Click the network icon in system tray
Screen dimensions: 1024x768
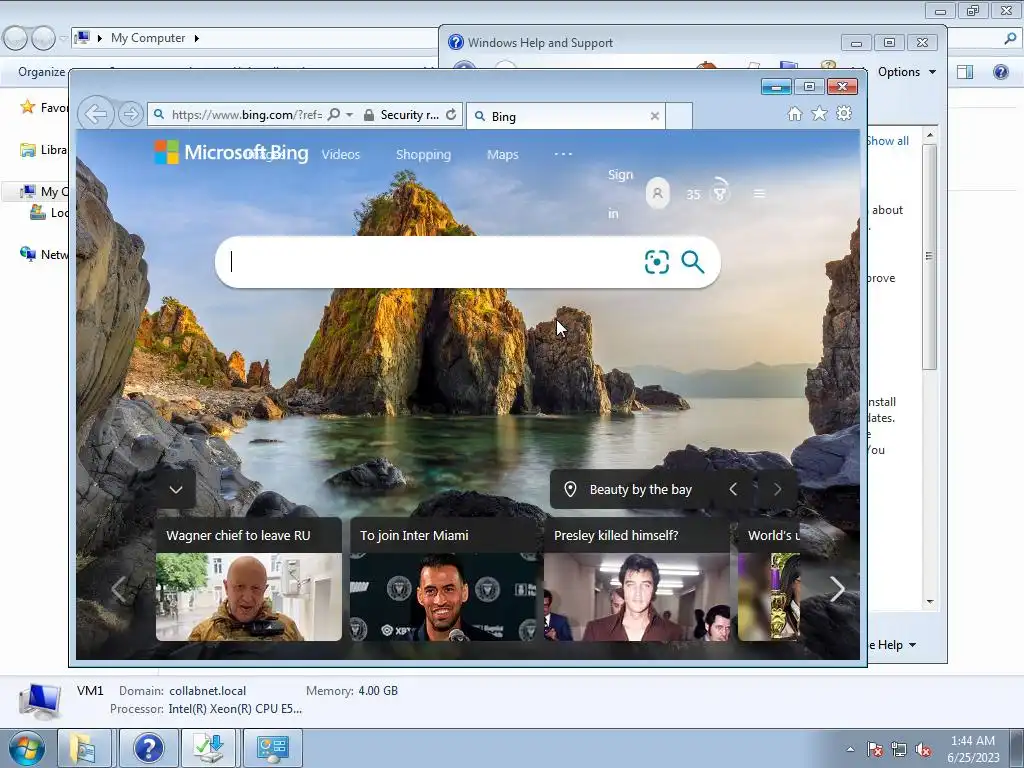click(x=899, y=749)
